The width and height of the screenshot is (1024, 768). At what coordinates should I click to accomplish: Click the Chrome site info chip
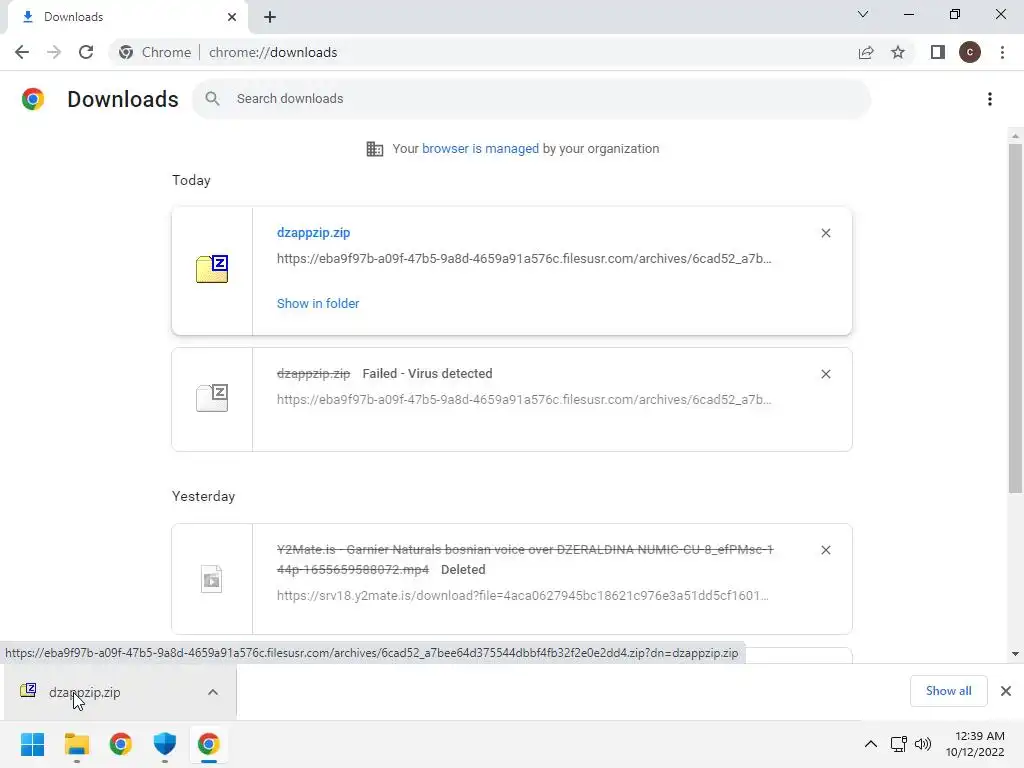[x=155, y=52]
